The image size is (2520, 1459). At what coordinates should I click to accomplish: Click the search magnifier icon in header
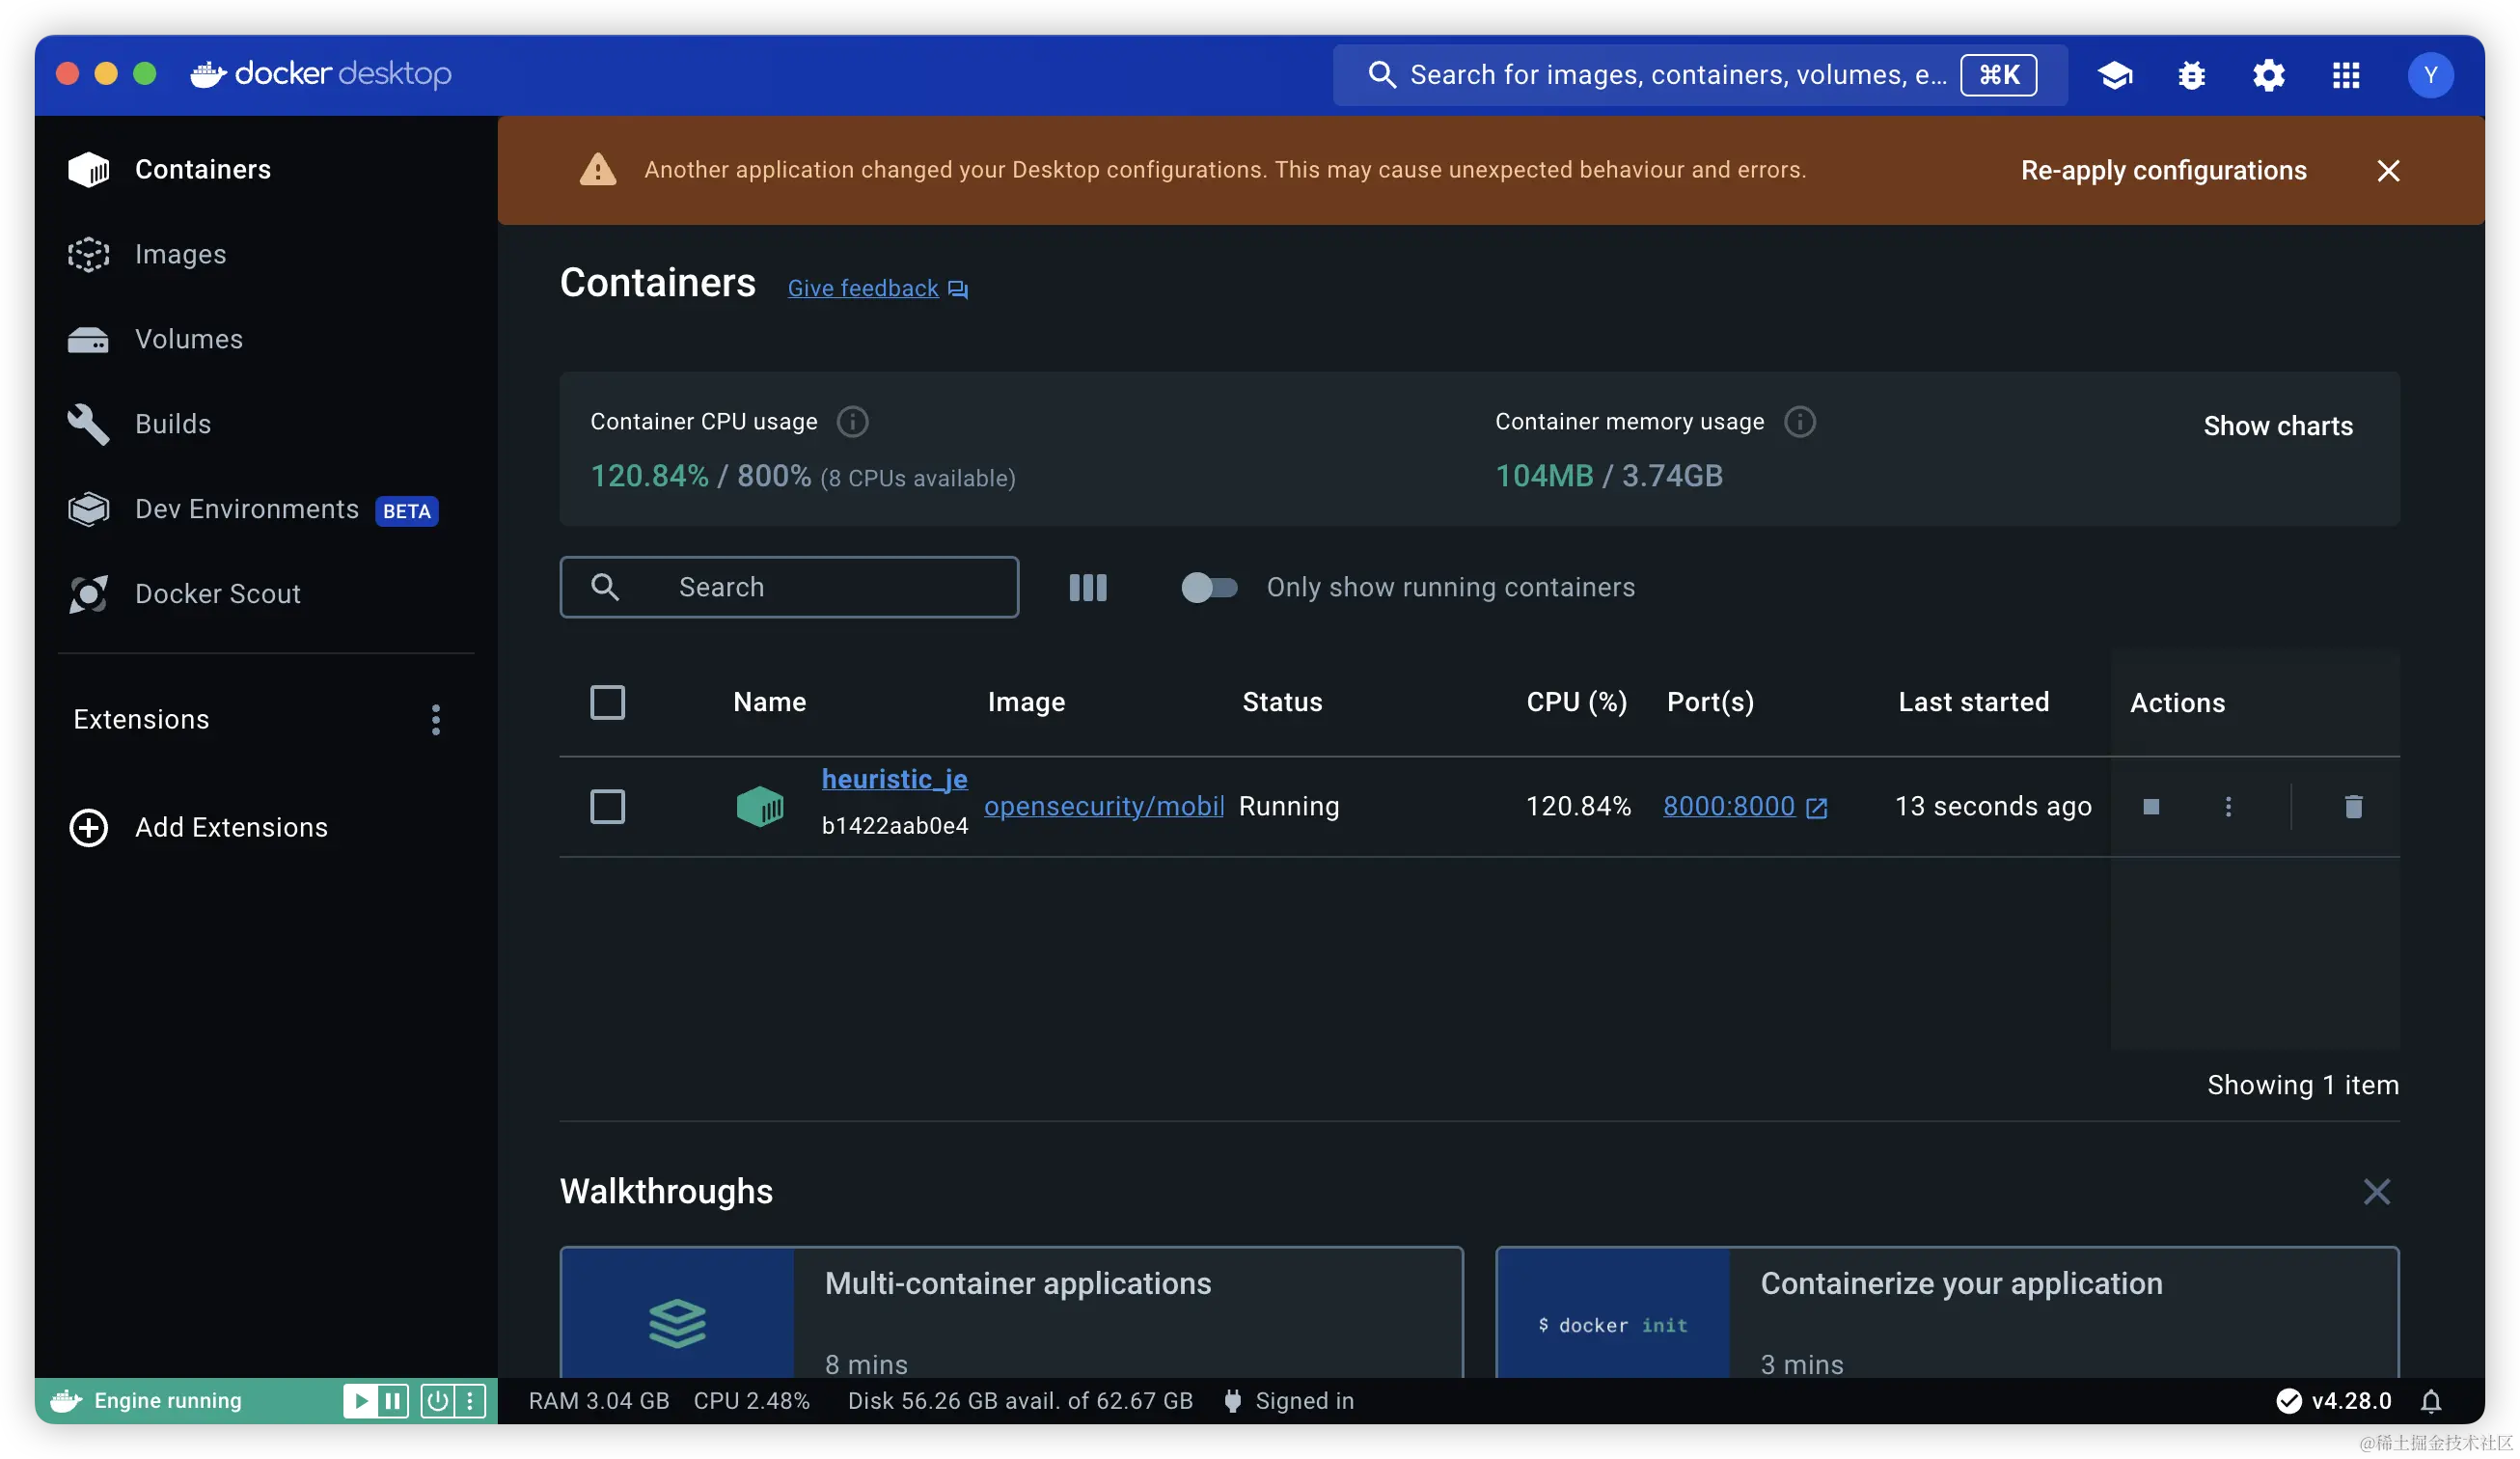tap(1381, 75)
